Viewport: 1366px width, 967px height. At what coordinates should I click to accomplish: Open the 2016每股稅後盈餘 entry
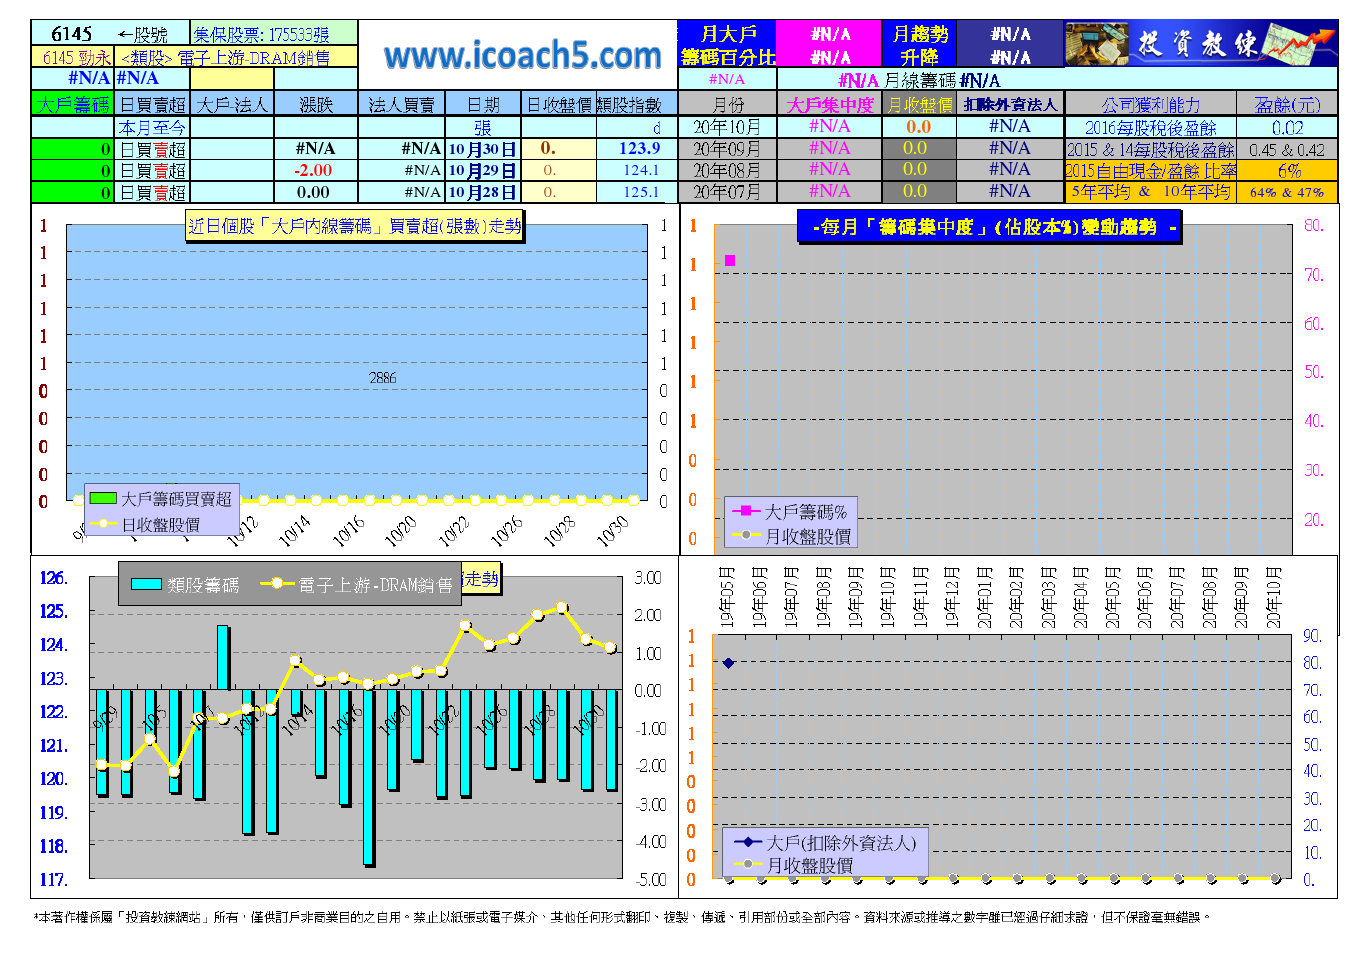coord(1150,128)
